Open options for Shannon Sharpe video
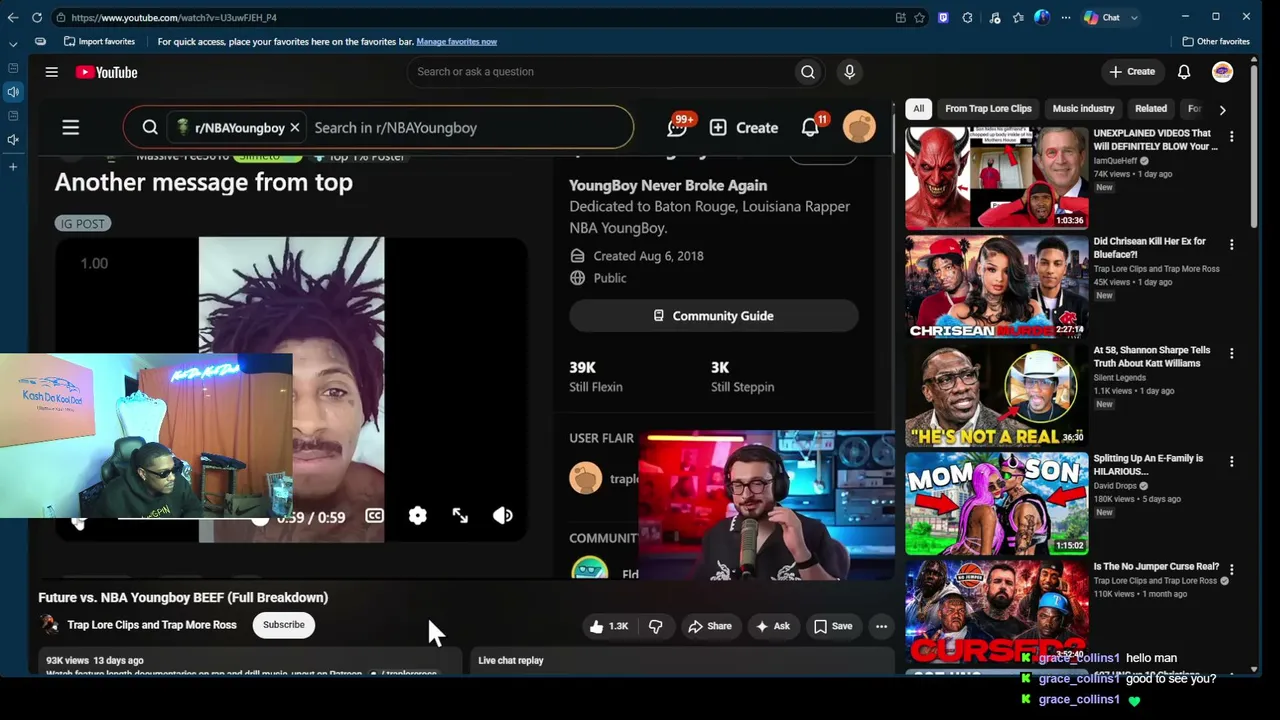Viewport: 1280px width, 720px height. (1231, 353)
